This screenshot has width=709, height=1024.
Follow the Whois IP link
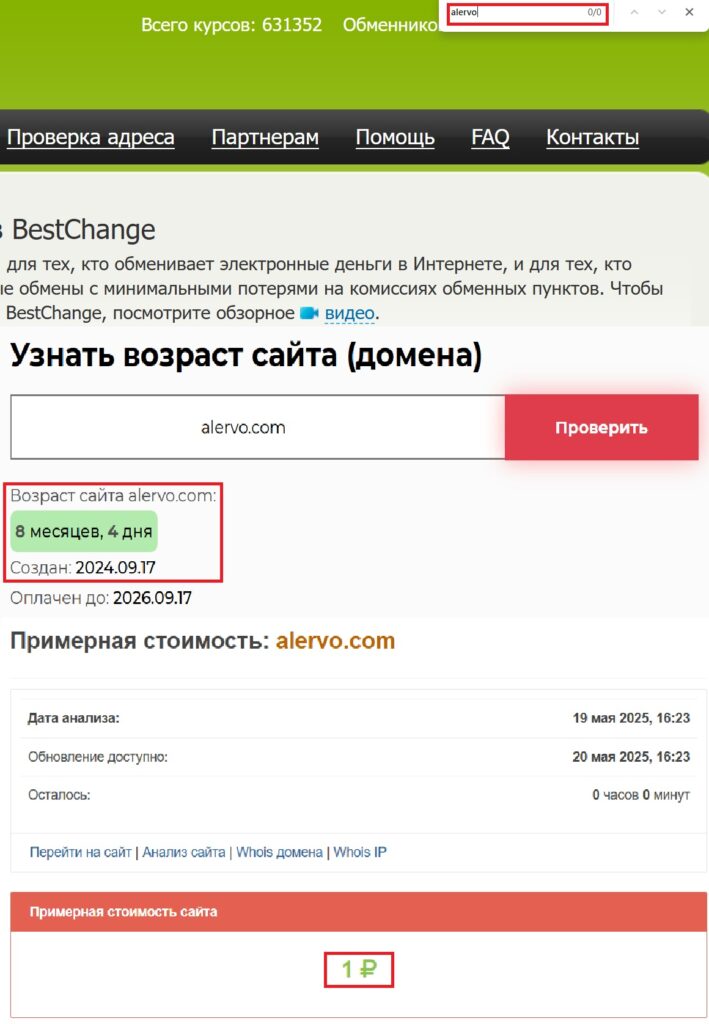360,852
